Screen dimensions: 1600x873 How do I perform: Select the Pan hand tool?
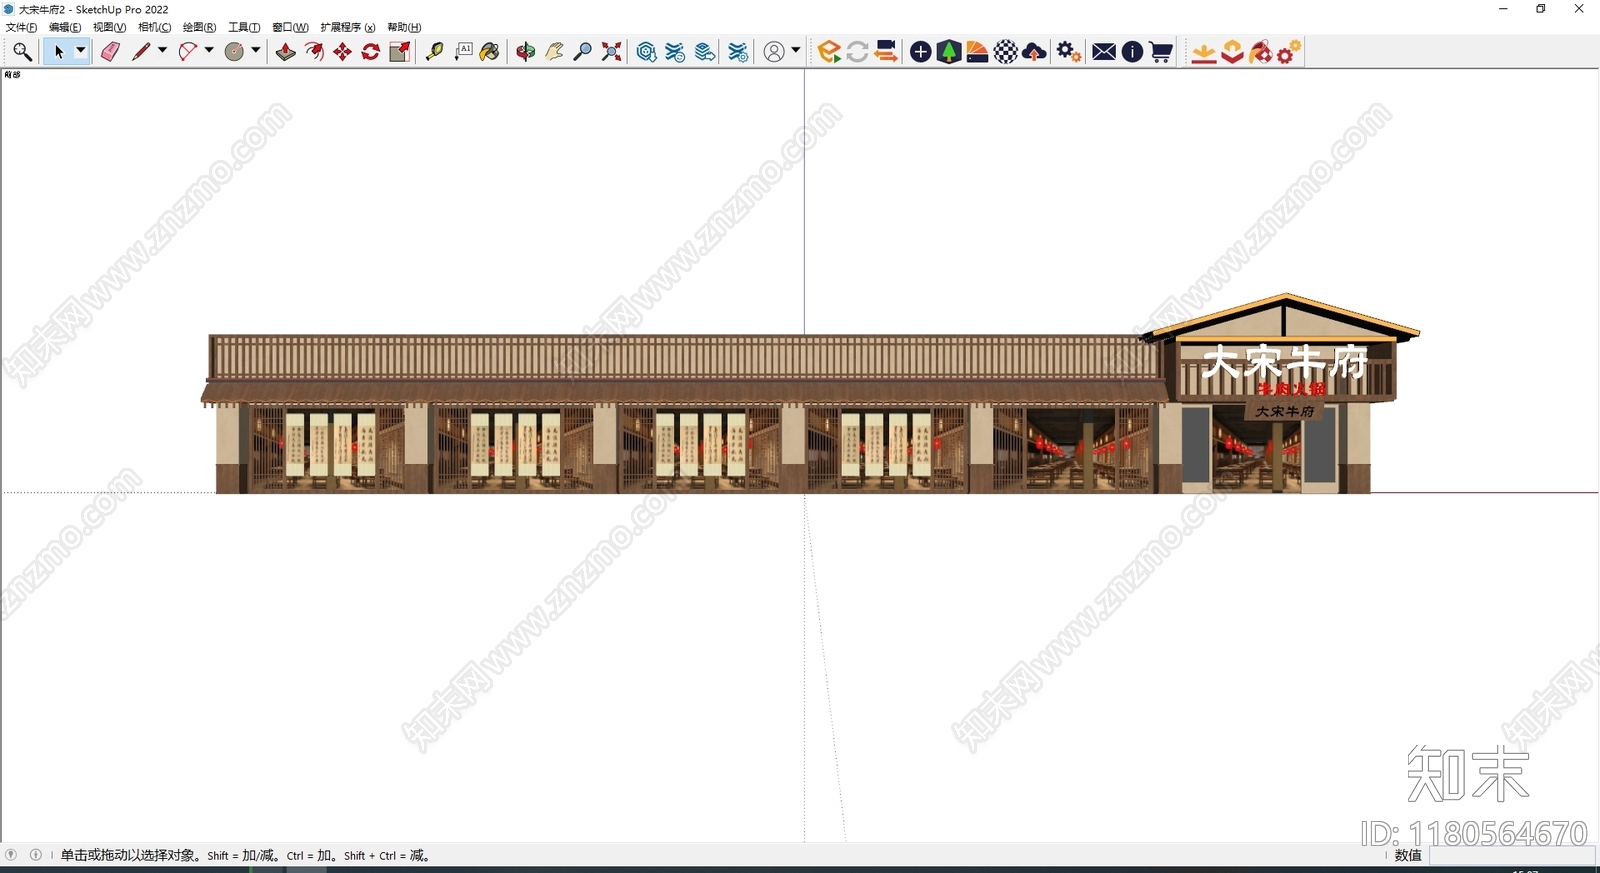coord(554,52)
